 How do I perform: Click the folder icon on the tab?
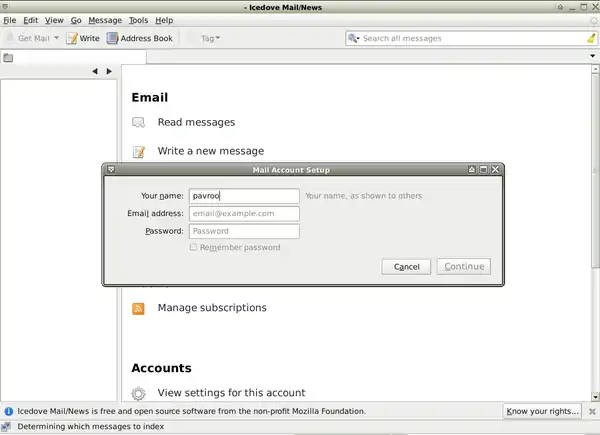9,57
